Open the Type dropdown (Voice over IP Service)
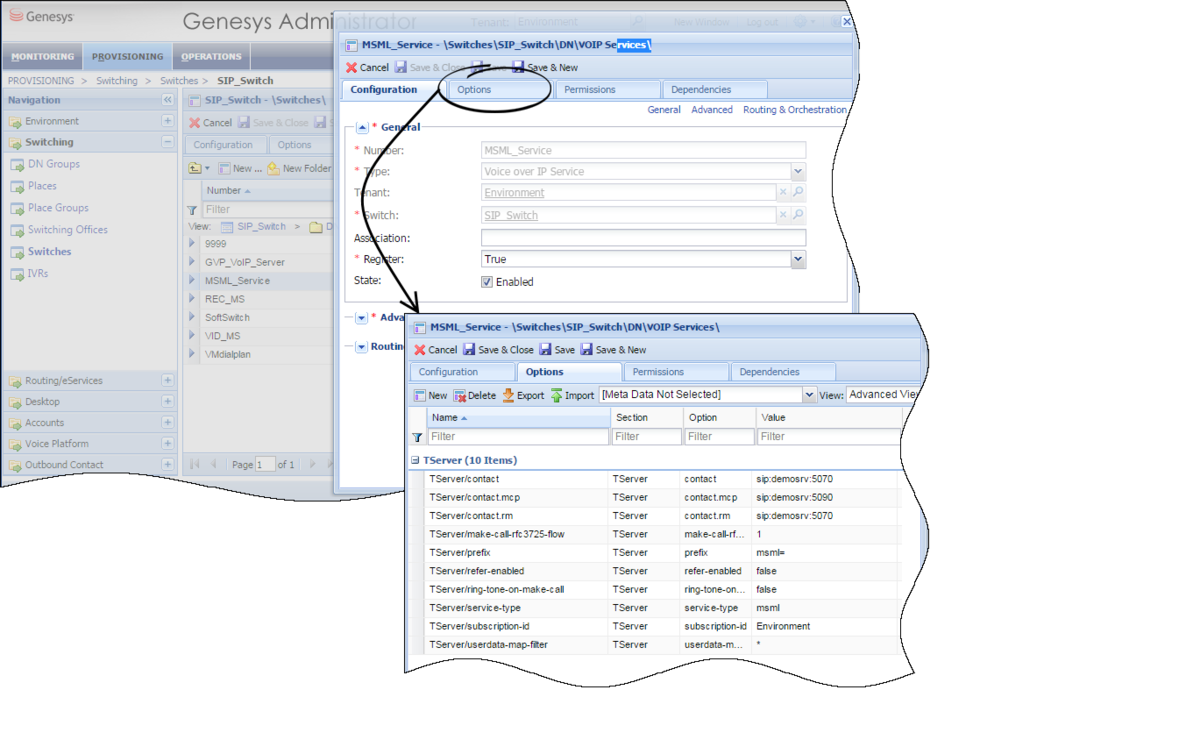Screen dimensions: 1200x754 [798, 172]
